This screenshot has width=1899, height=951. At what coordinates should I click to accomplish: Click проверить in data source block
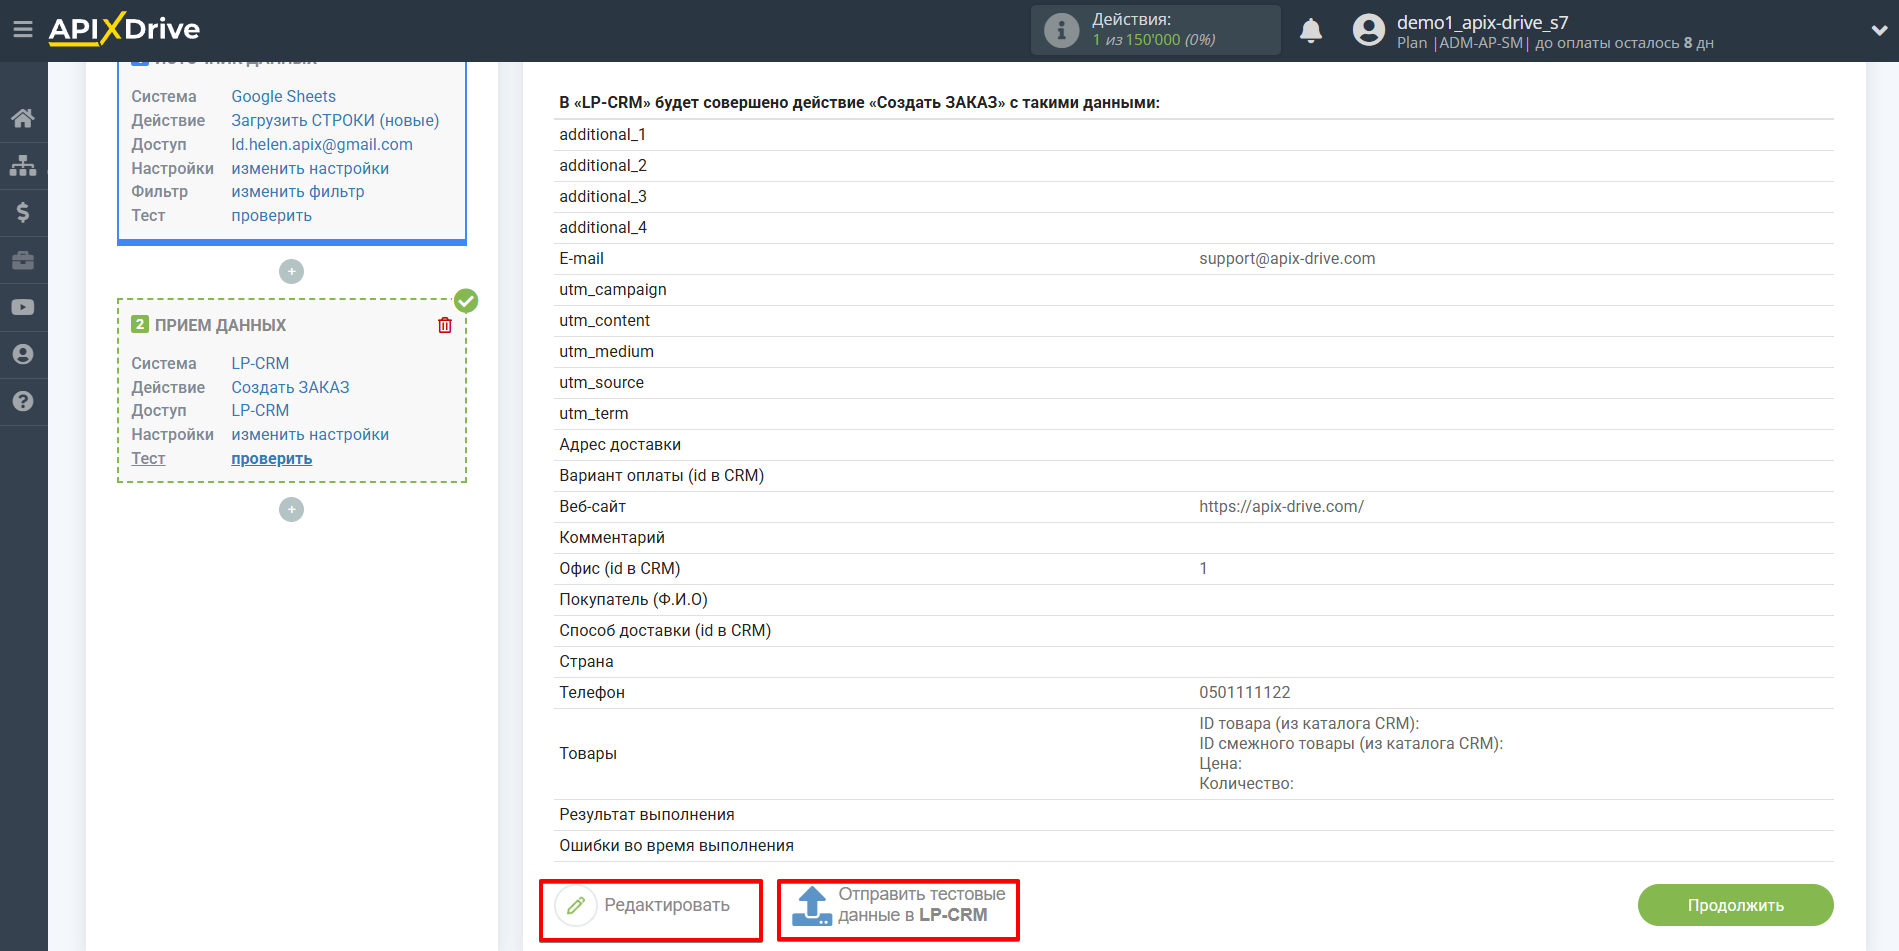tap(271, 215)
